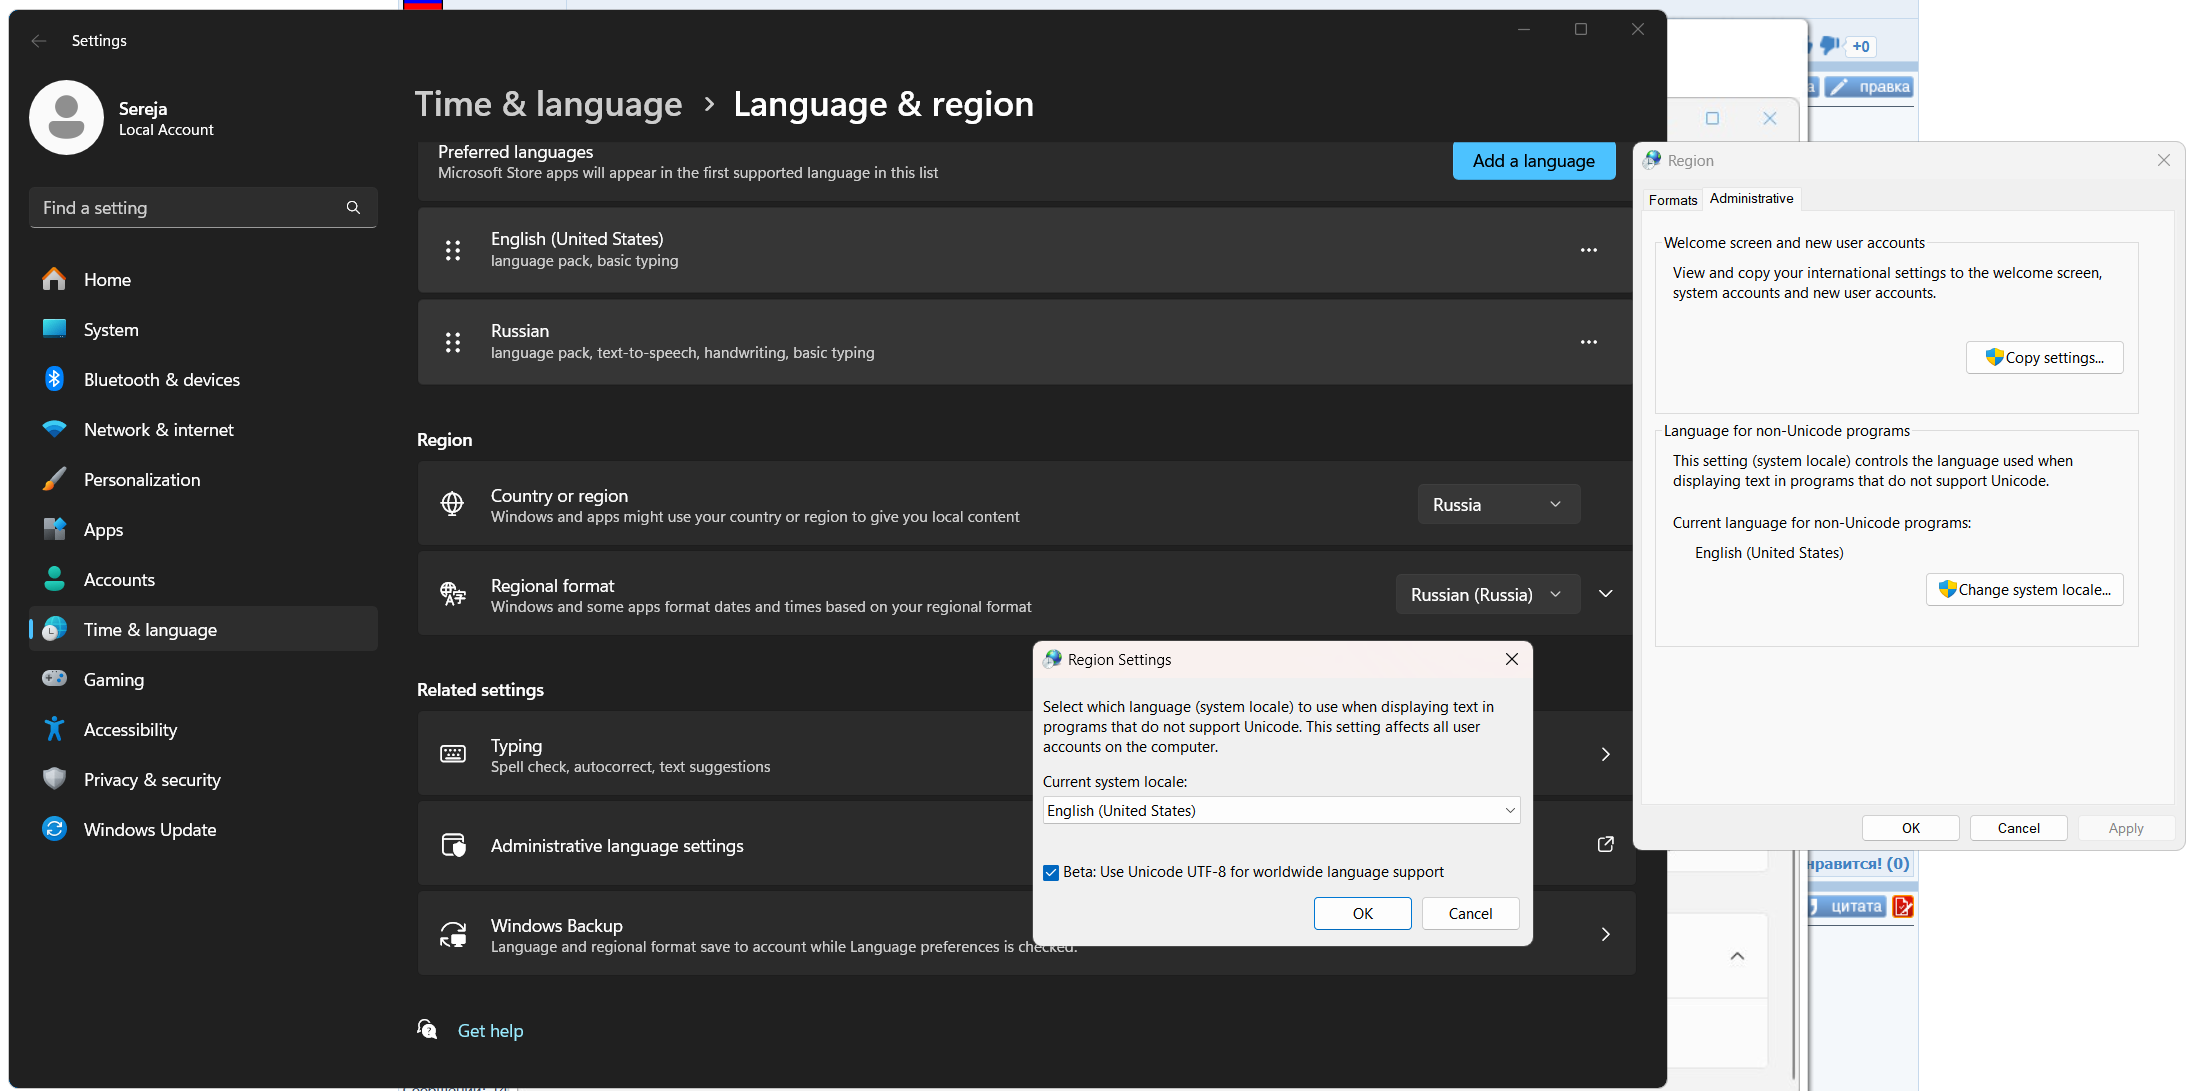This screenshot has width=2191, height=1091.
Task: Click the English (United States) language name
Action: [x=577, y=239]
